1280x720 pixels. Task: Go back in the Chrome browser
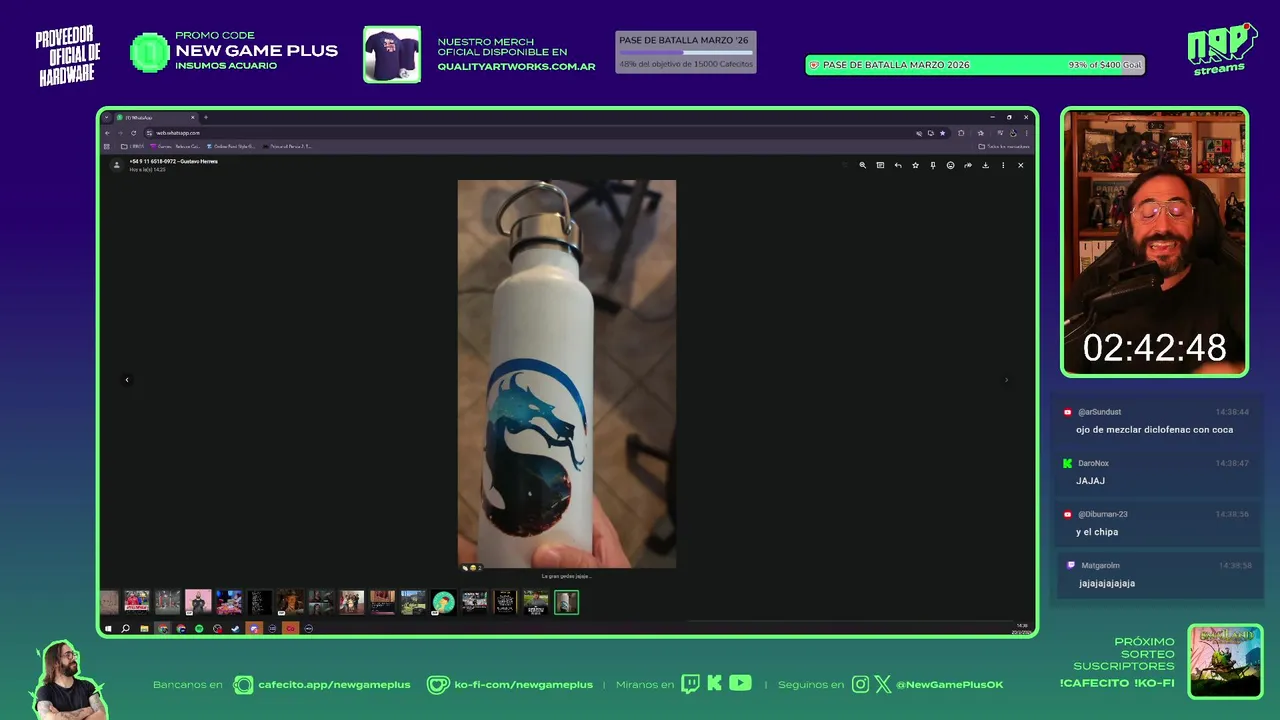[x=107, y=133]
